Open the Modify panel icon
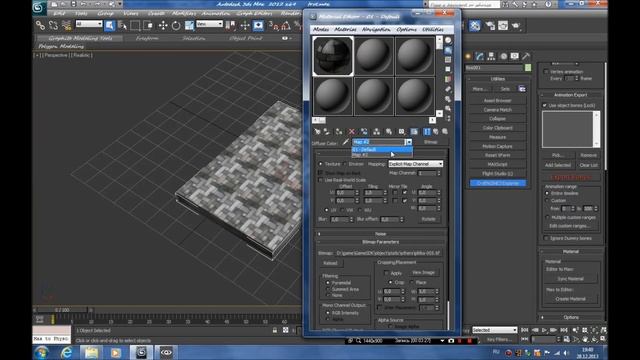 tap(480, 56)
